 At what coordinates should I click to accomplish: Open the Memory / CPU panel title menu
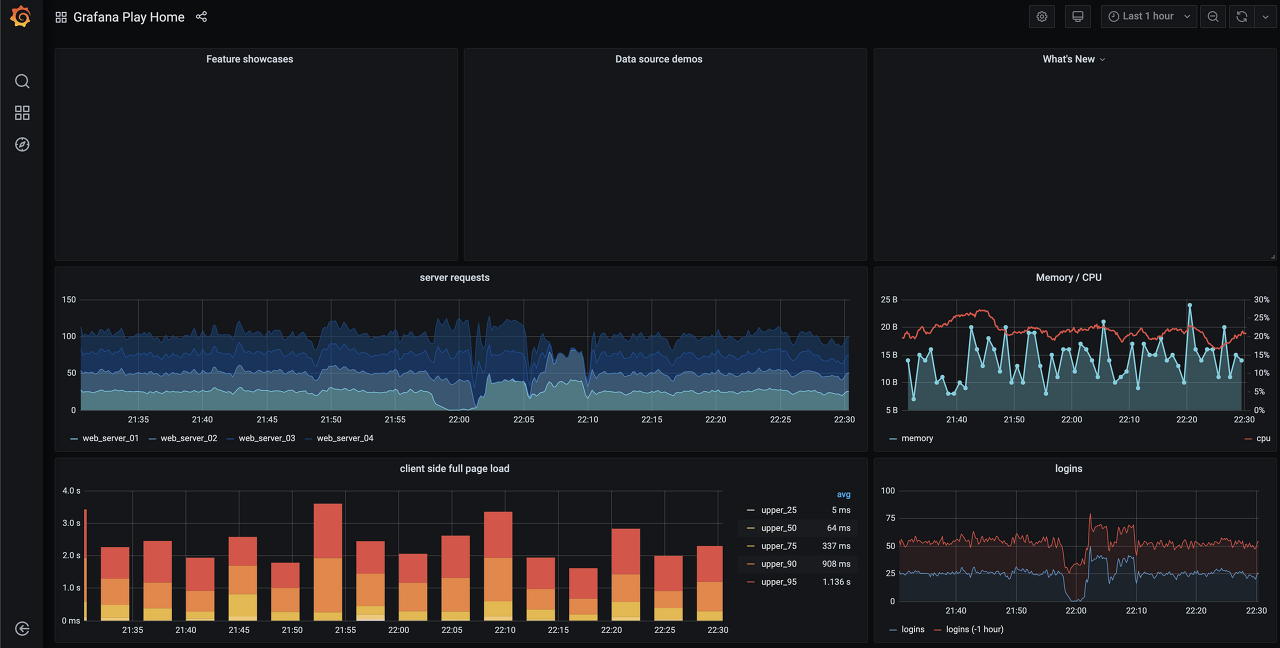(1069, 277)
